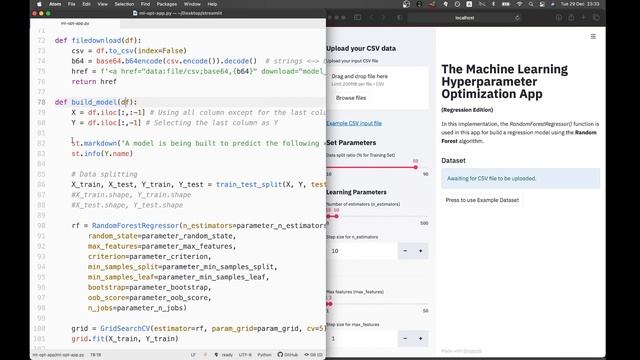Click the Data split ratio slider handle

coord(416,167)
